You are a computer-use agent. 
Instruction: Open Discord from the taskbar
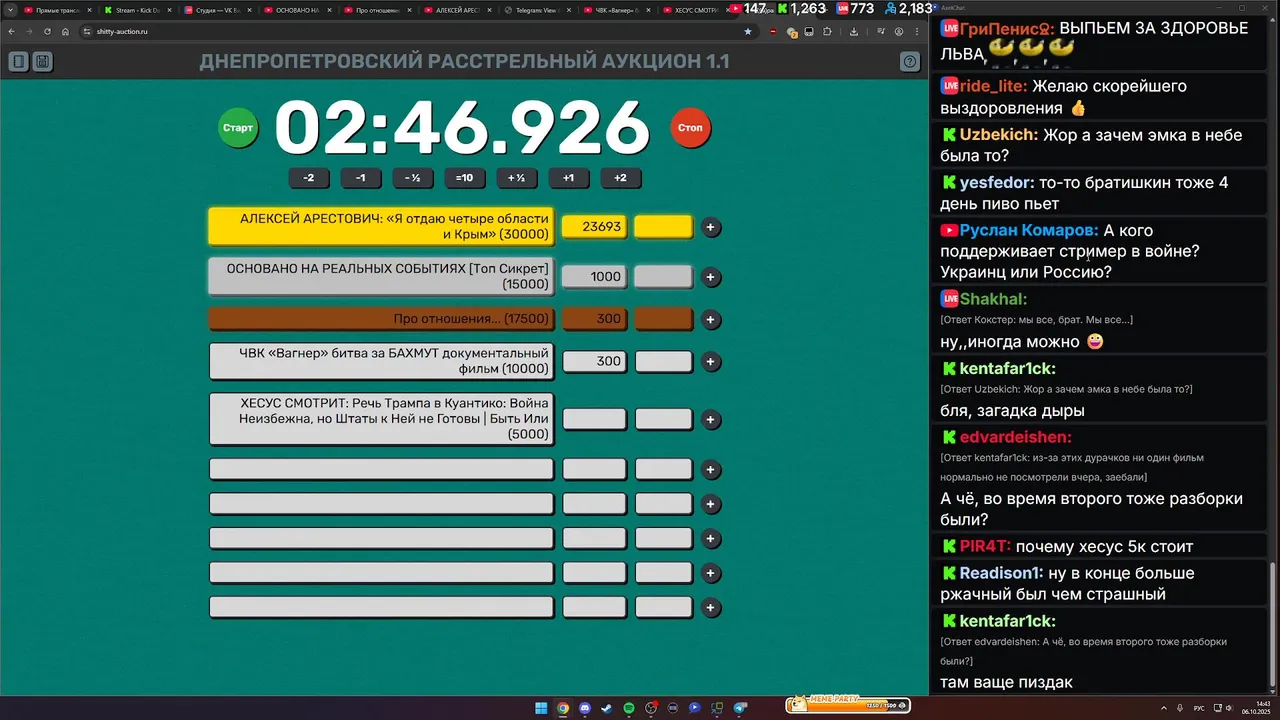[x=585, y=708]
